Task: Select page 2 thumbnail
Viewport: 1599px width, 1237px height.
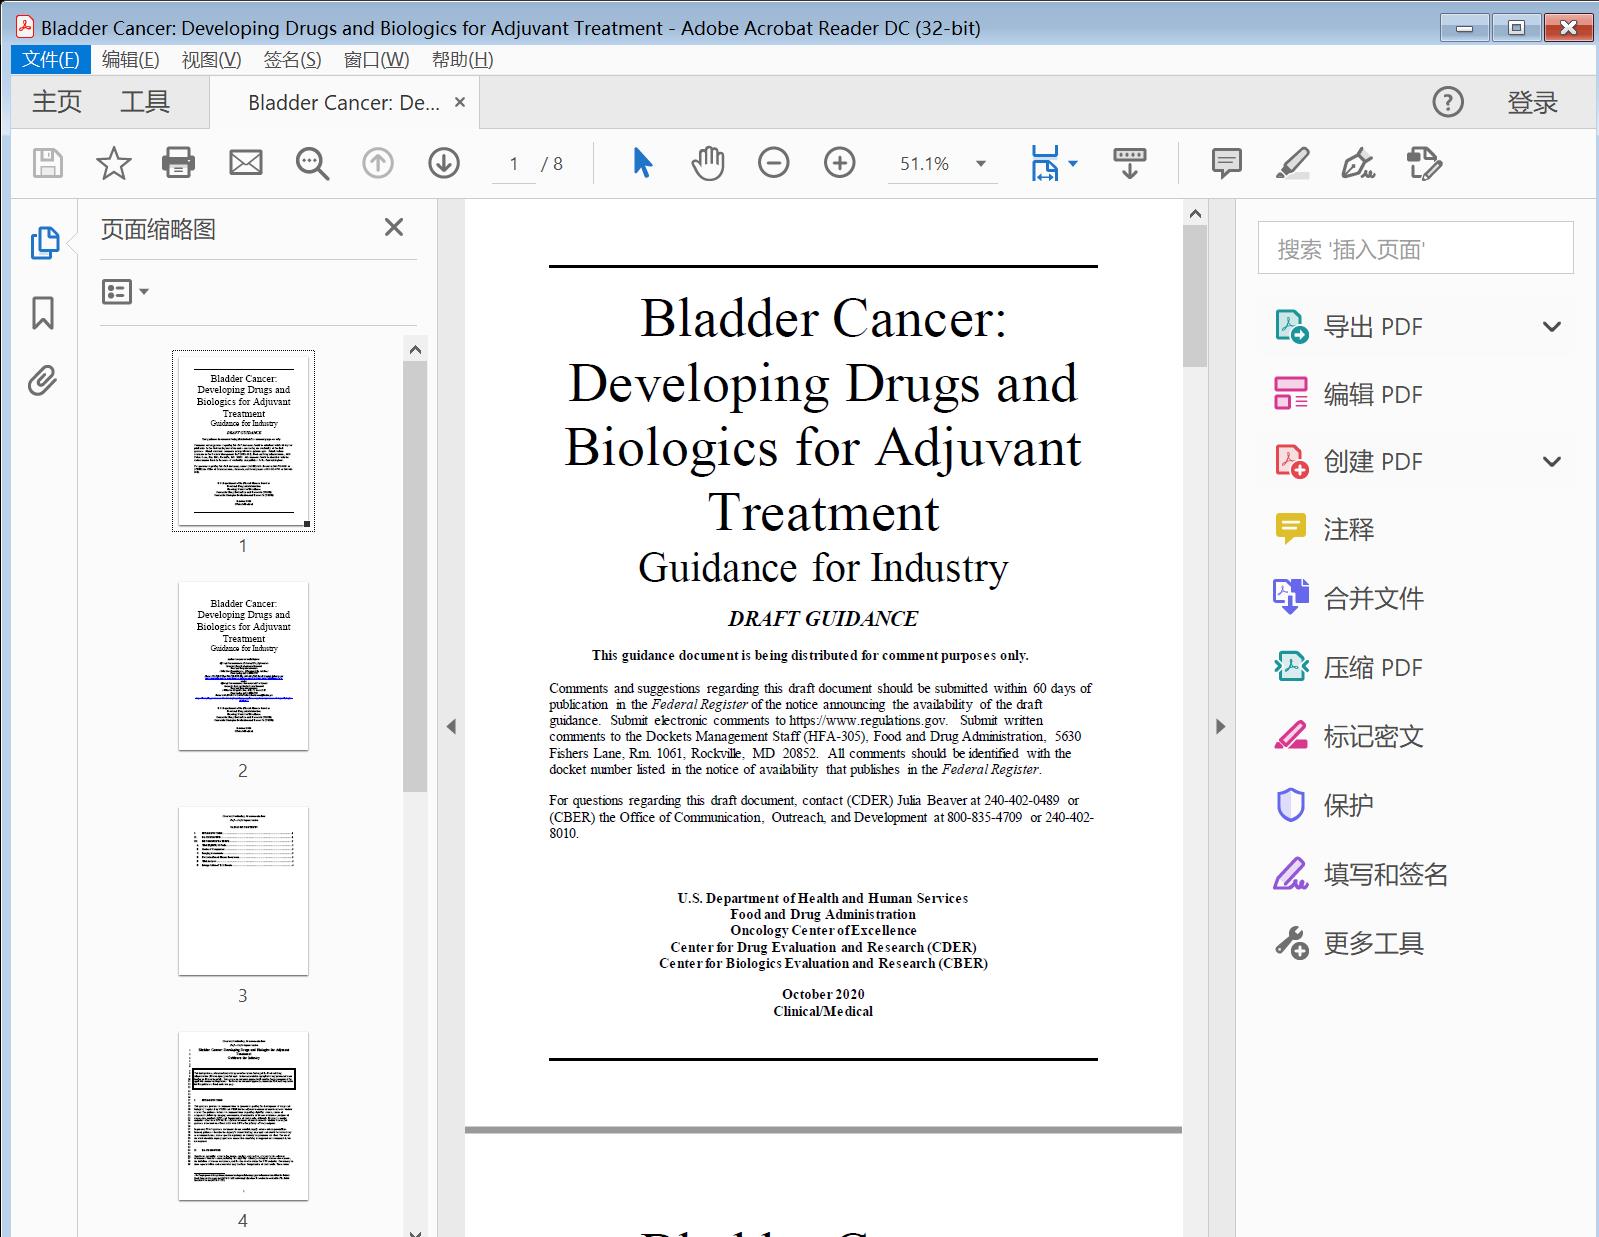Action: point(243,666)
